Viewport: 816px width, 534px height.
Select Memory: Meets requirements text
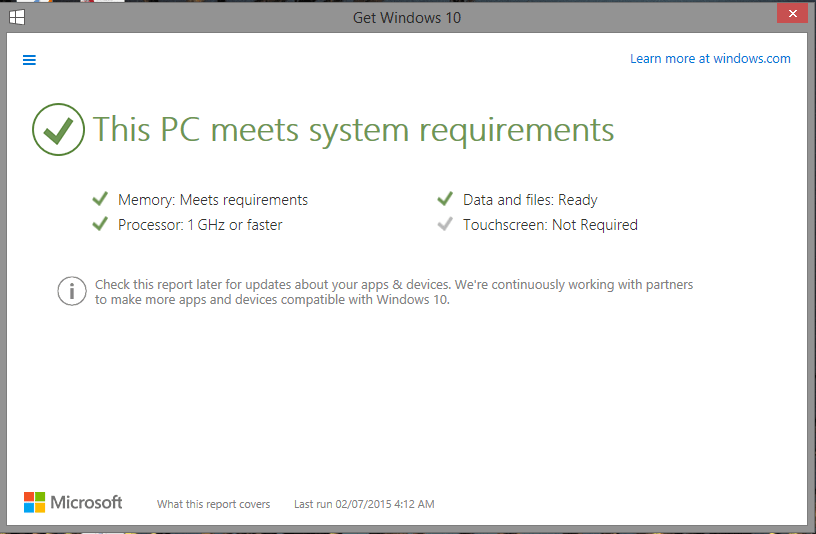(x=213, y=199)
